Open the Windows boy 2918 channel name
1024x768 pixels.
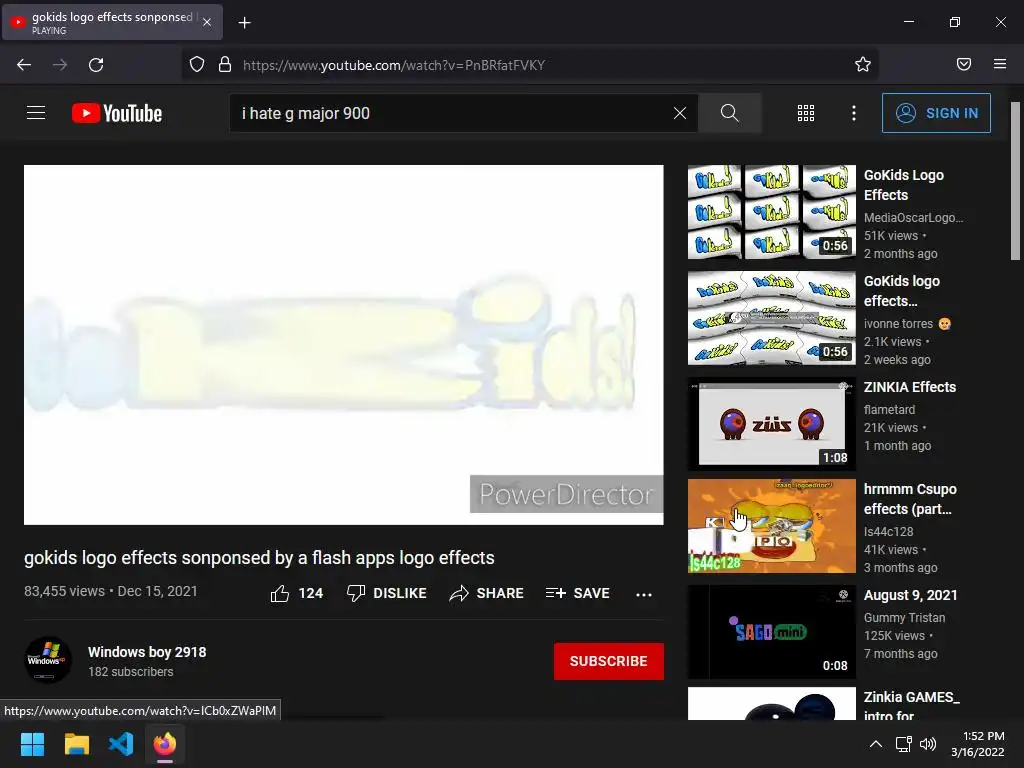tap(147, 652)
